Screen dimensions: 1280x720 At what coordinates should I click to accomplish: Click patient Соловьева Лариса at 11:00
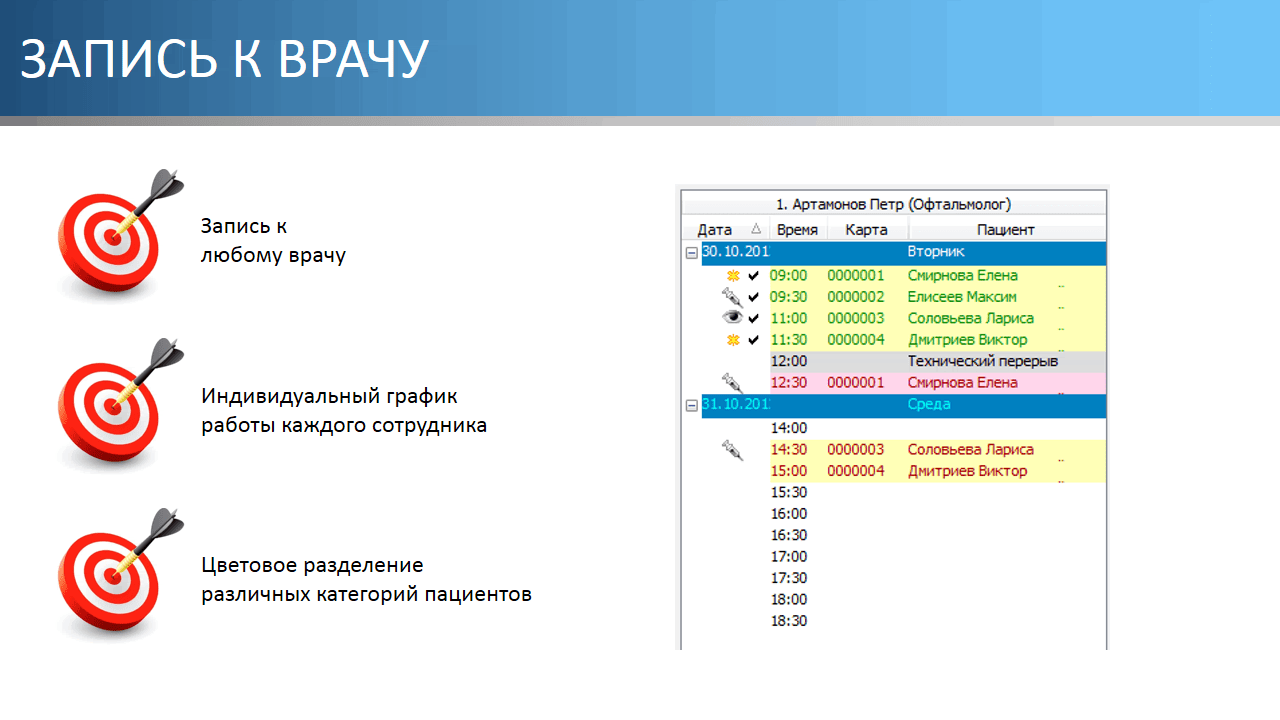(971, 319)
